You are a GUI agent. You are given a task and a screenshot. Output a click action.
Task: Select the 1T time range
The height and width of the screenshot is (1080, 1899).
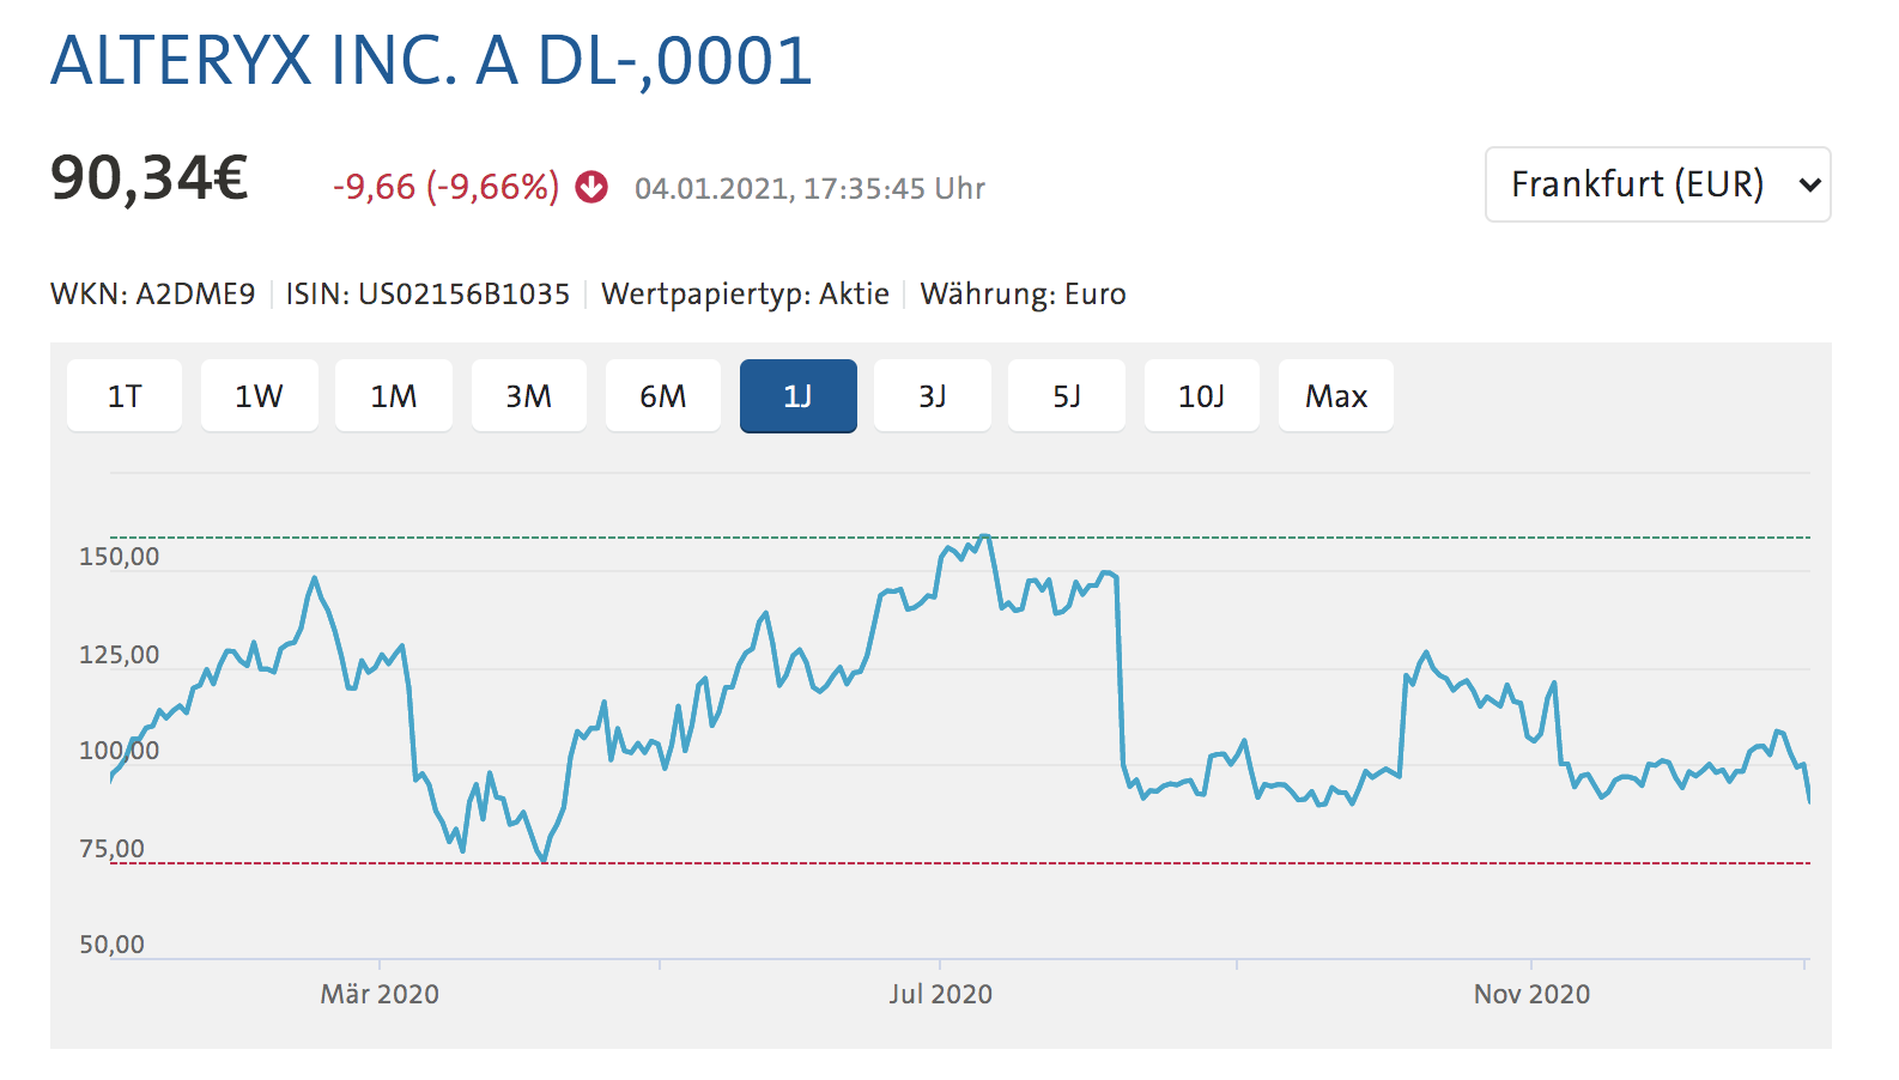pyautogui.click(x=125, y=396)
